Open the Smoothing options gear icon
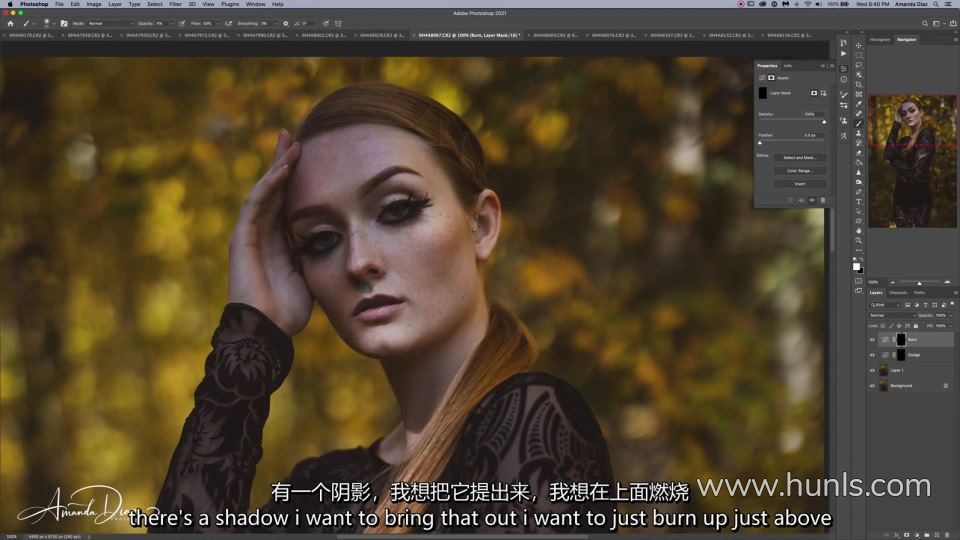This screenshot has height=540, width=960. (285, 23)
